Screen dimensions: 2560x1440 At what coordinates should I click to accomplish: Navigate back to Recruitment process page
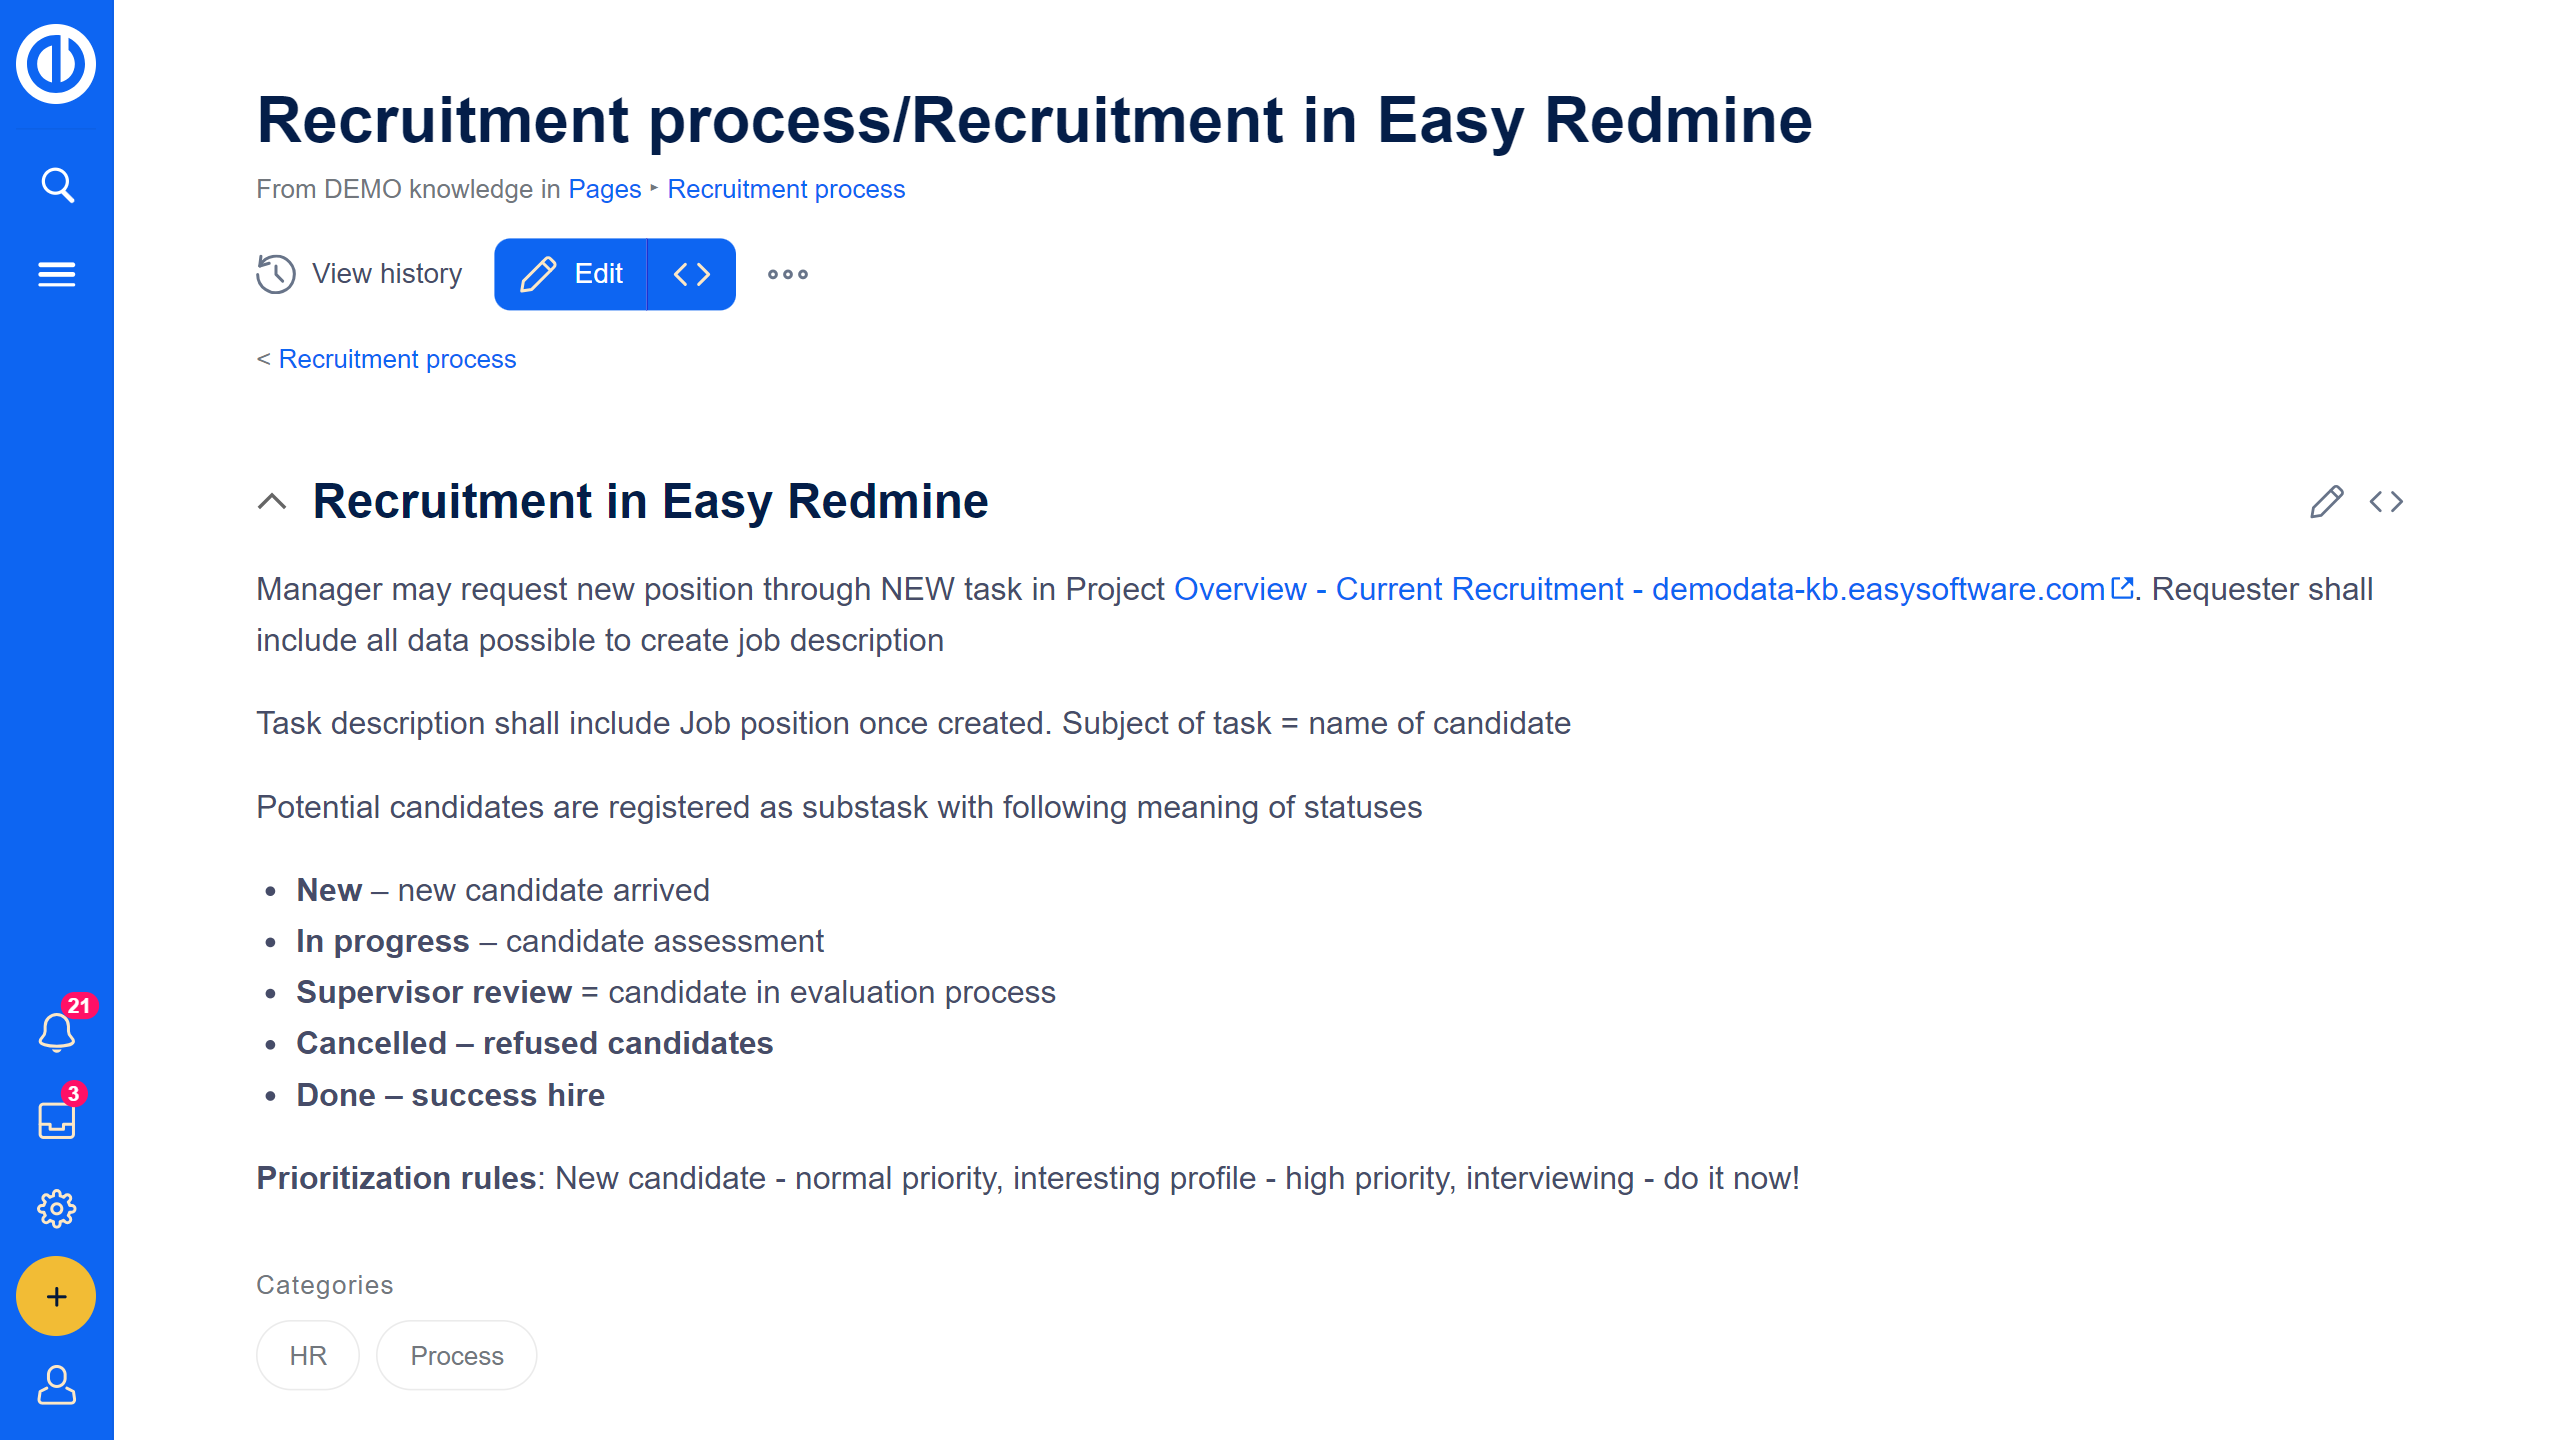point(397,359)
